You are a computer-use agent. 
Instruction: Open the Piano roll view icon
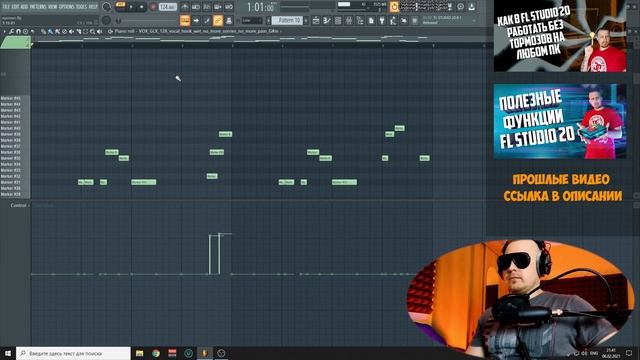point(327,20)
